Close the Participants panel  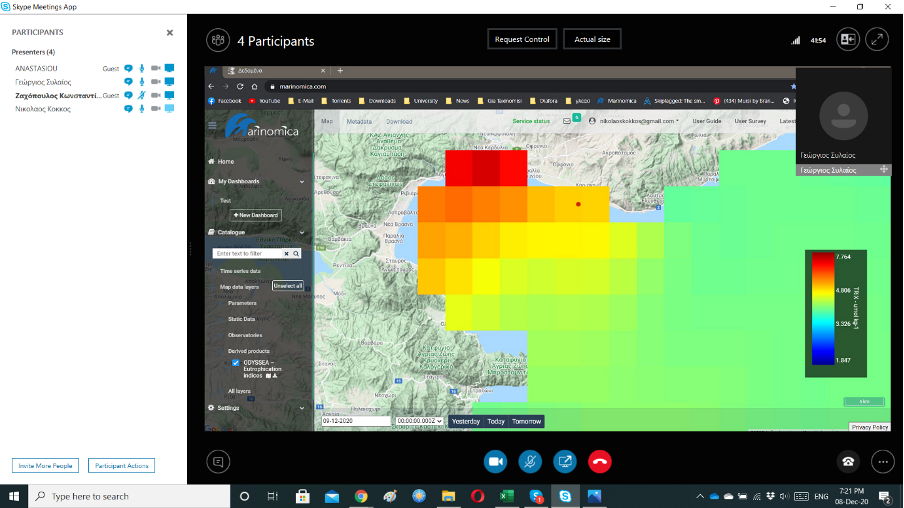coord(169,32)
